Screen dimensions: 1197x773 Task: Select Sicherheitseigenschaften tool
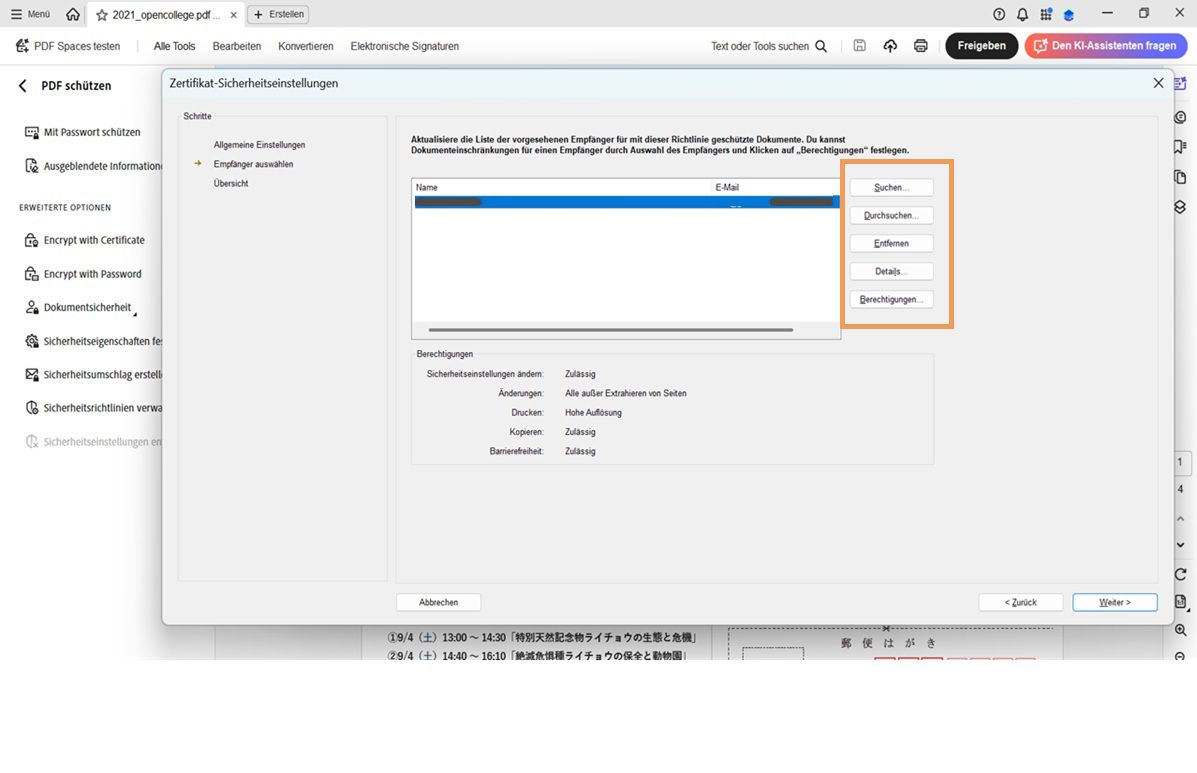pos(93,341)
